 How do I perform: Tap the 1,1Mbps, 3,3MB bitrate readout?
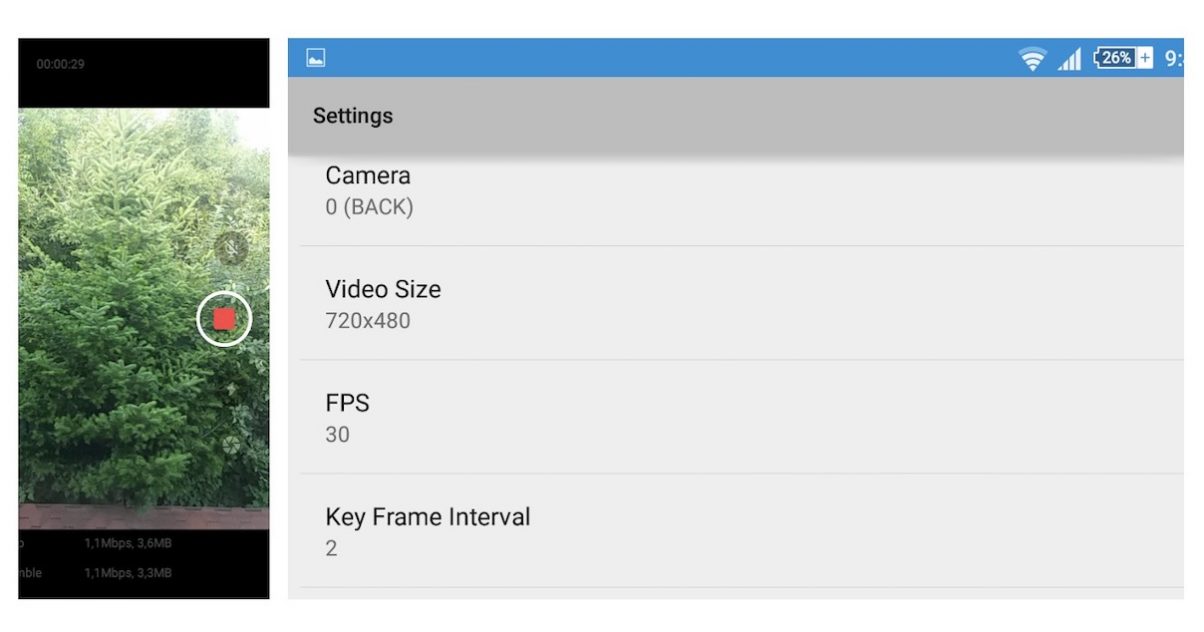[127, 573]
